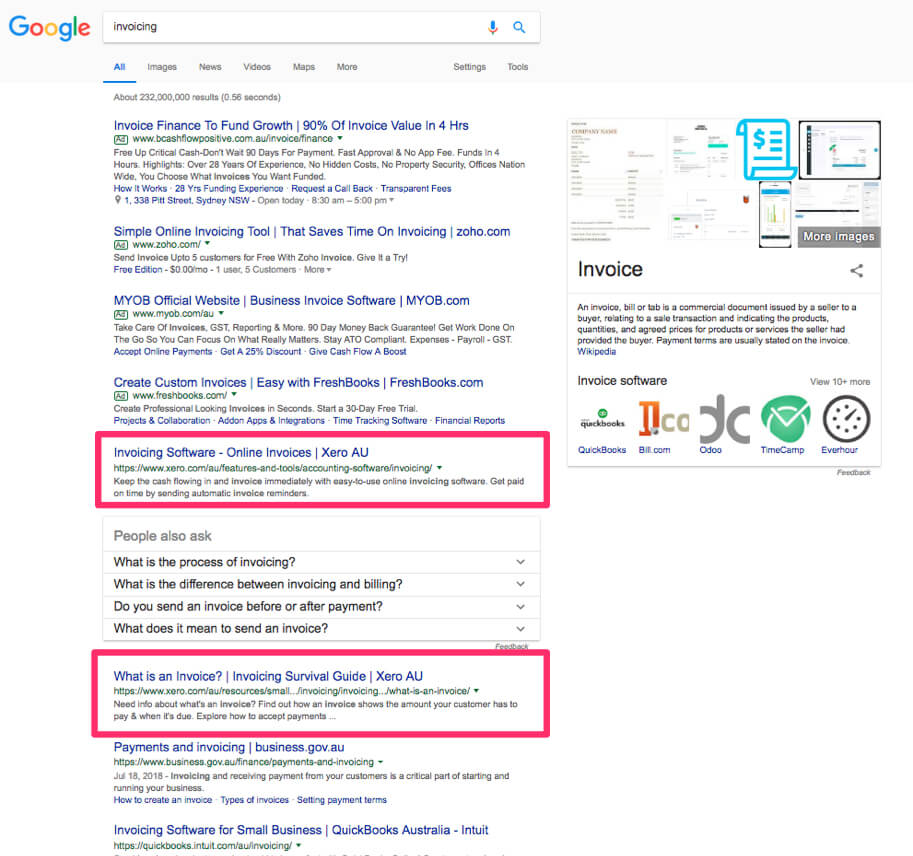Open dropdown arrow next to www.myob.com/au URL
The width and height of the screenshot is (913, 856).
coord(221,313)
